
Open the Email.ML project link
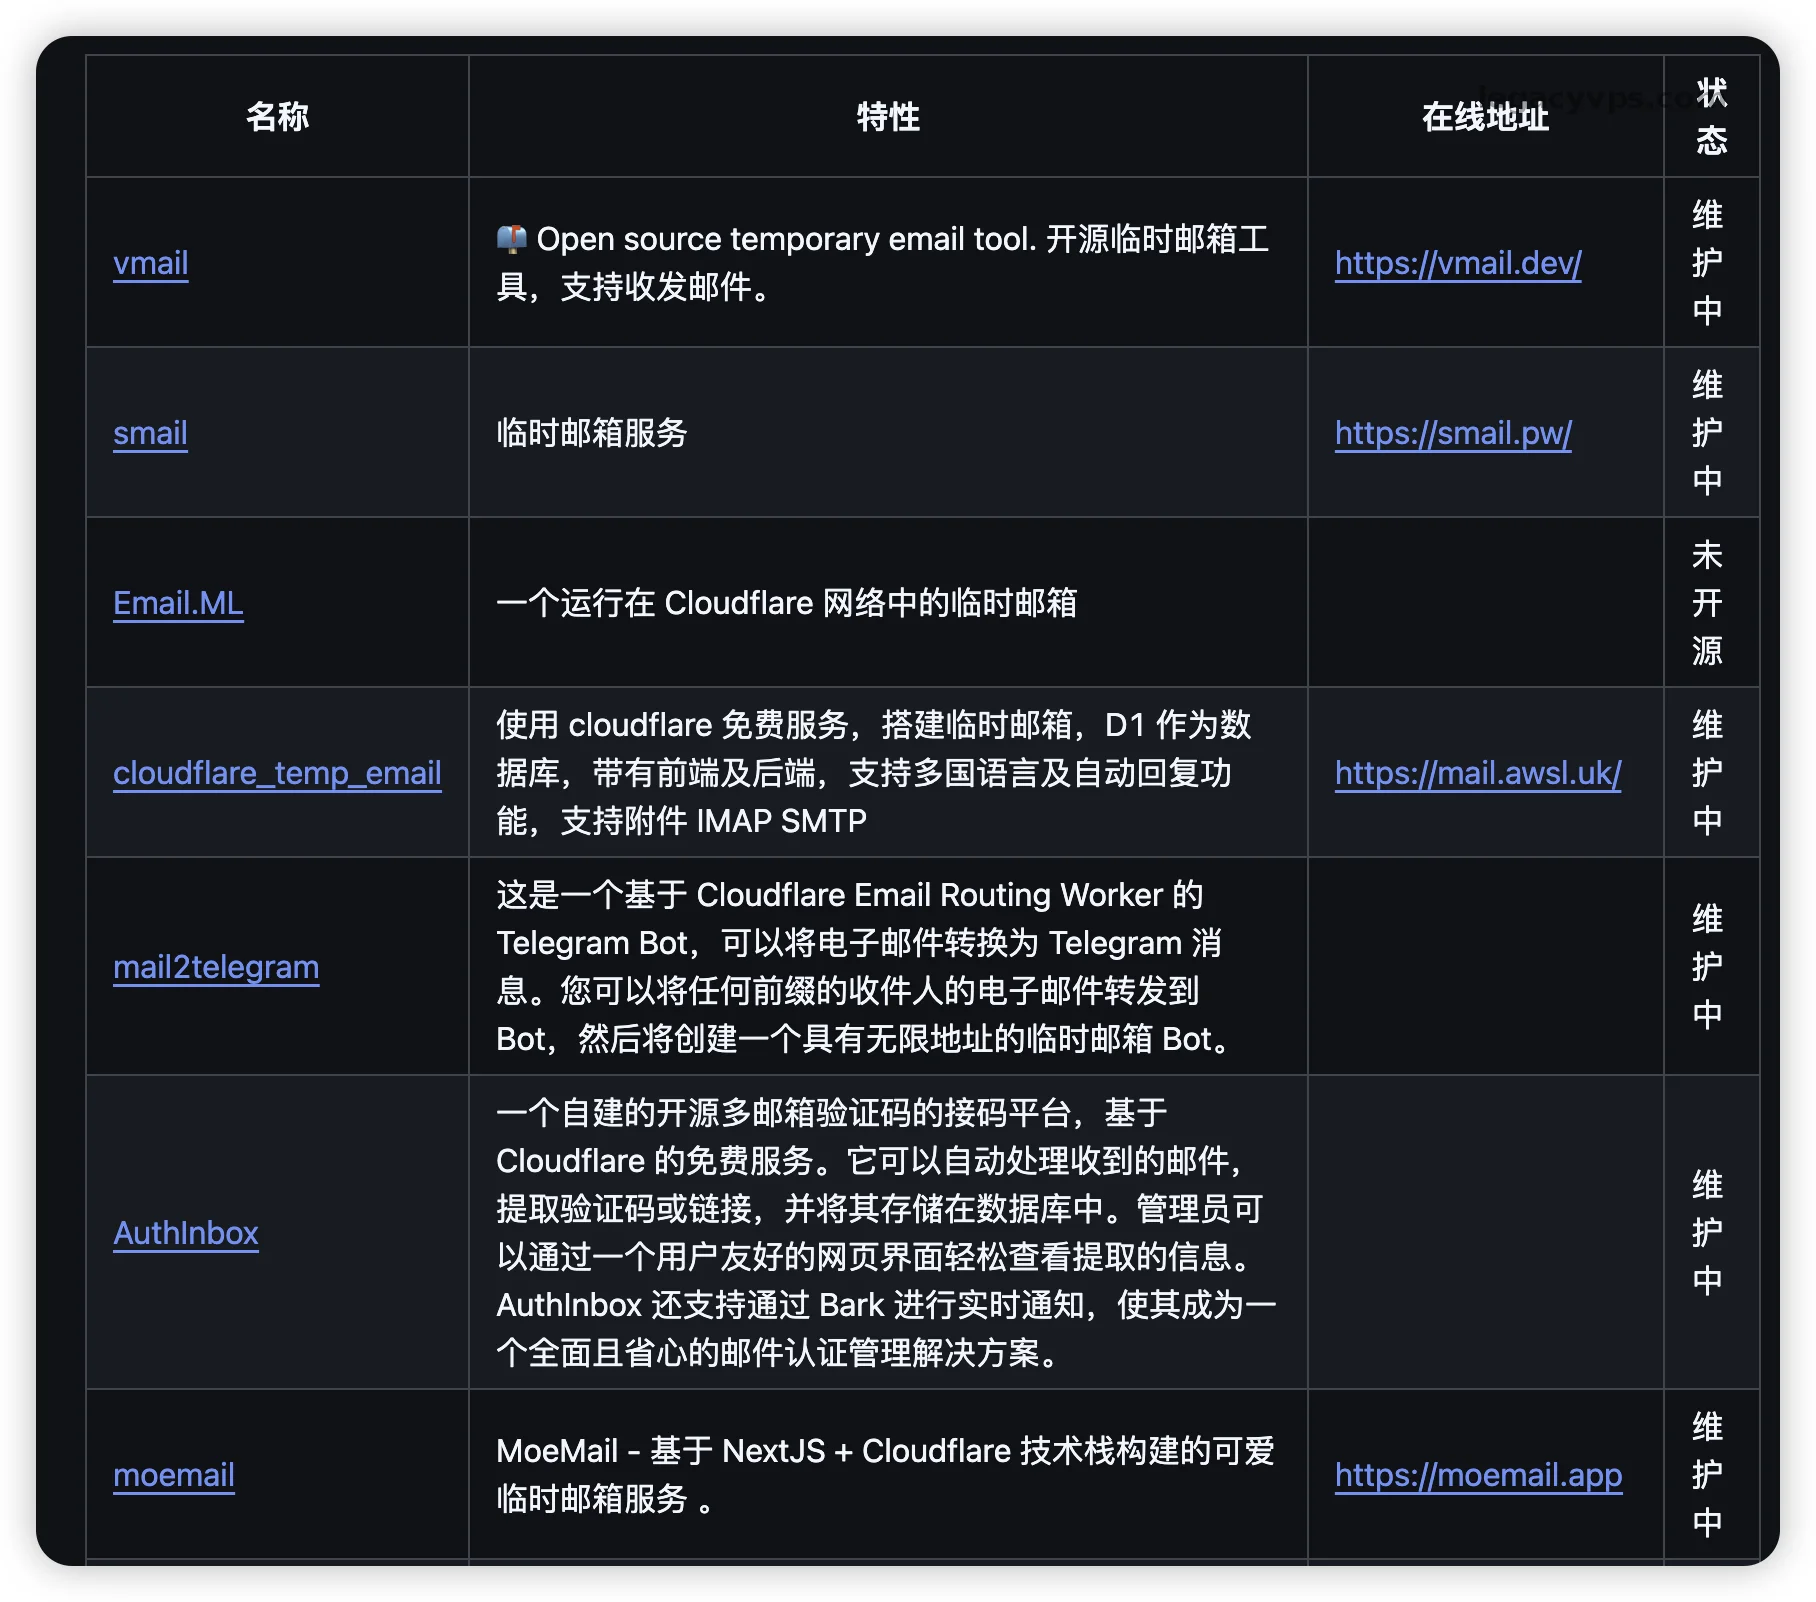178,603
